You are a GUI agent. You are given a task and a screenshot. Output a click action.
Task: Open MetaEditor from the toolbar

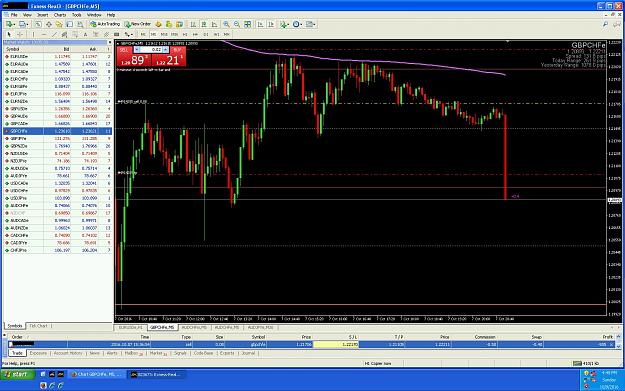point(158,24)
